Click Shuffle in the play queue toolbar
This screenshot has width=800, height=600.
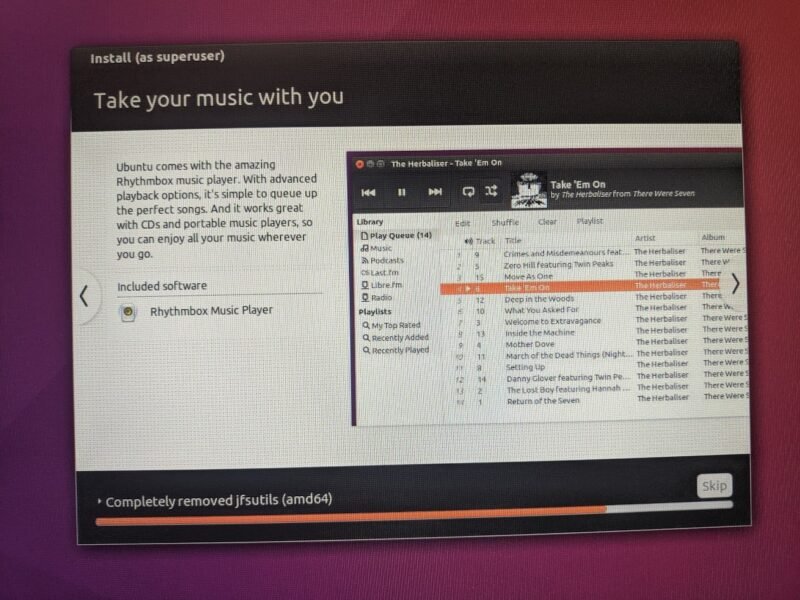pos(506,222)
